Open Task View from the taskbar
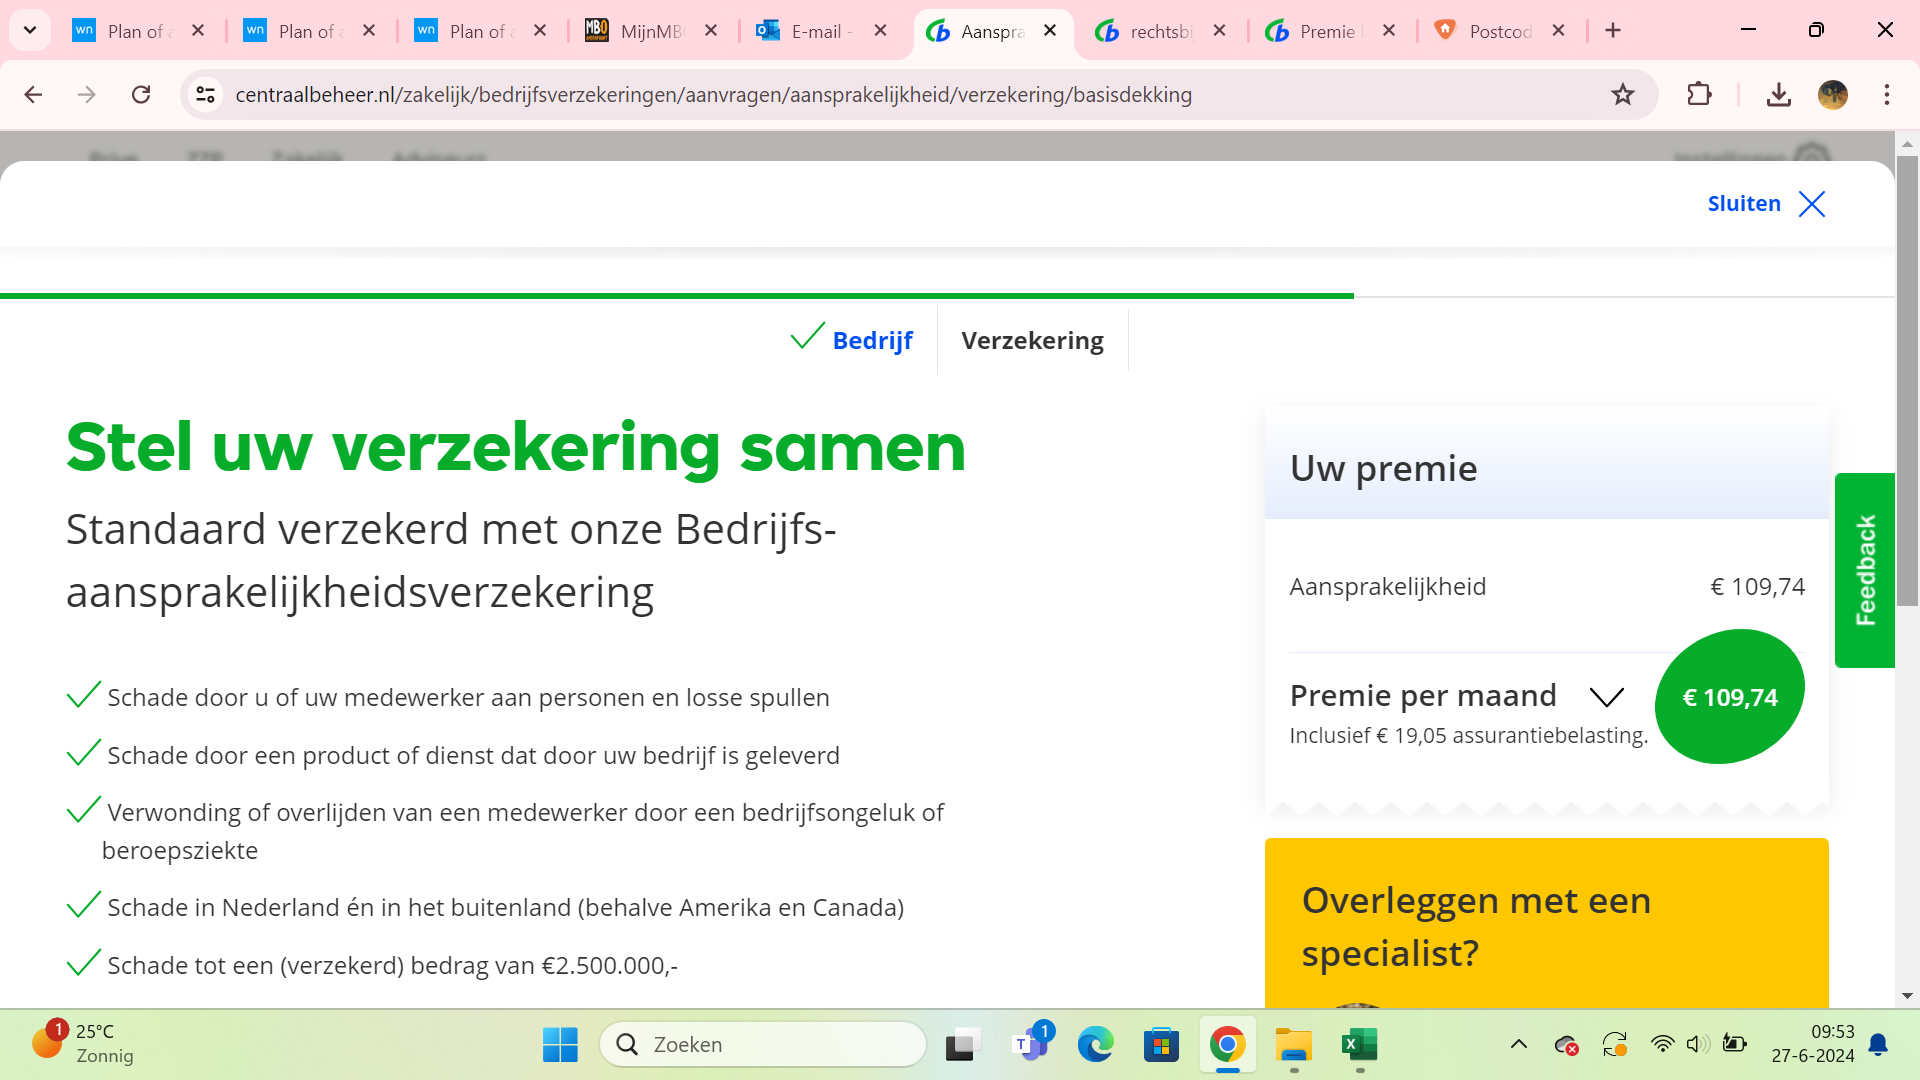 click(x=963, y=1045)
